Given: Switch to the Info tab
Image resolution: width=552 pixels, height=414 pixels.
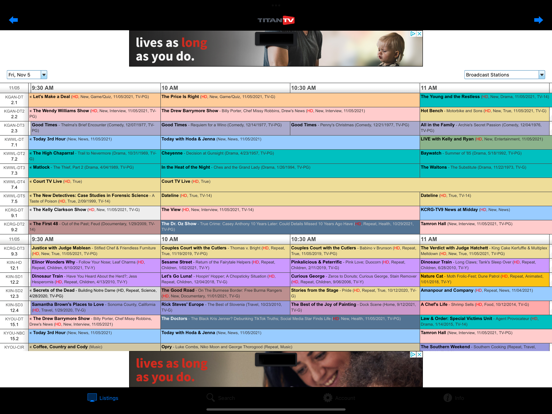Looking at the screenshot, I should [x=453, y=398].
